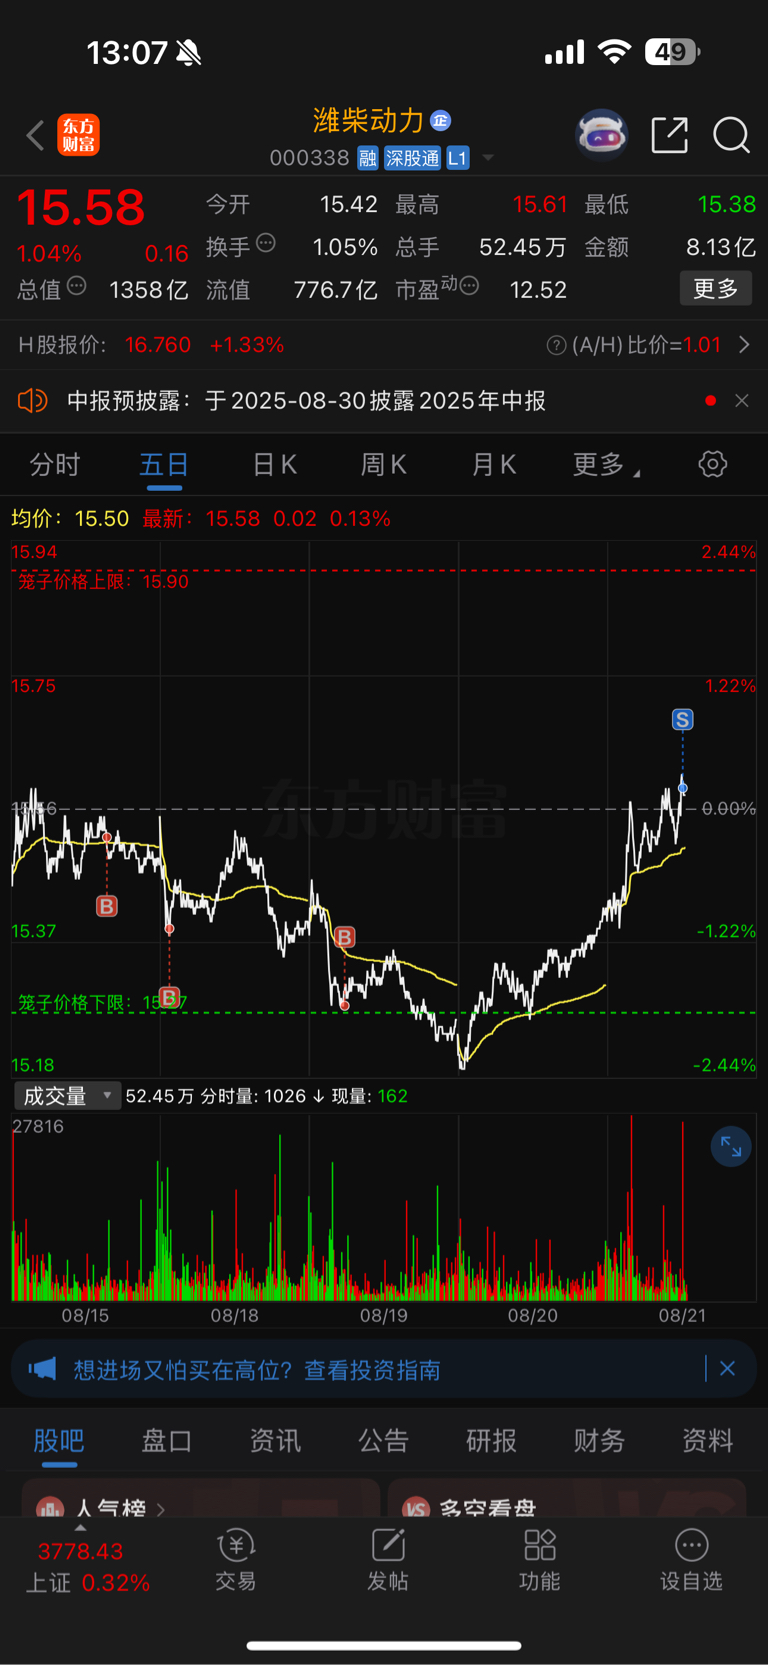
Task: Tap the fullscreen expand chart icon
Action: pyautogui.click(x=731, y=1147)
